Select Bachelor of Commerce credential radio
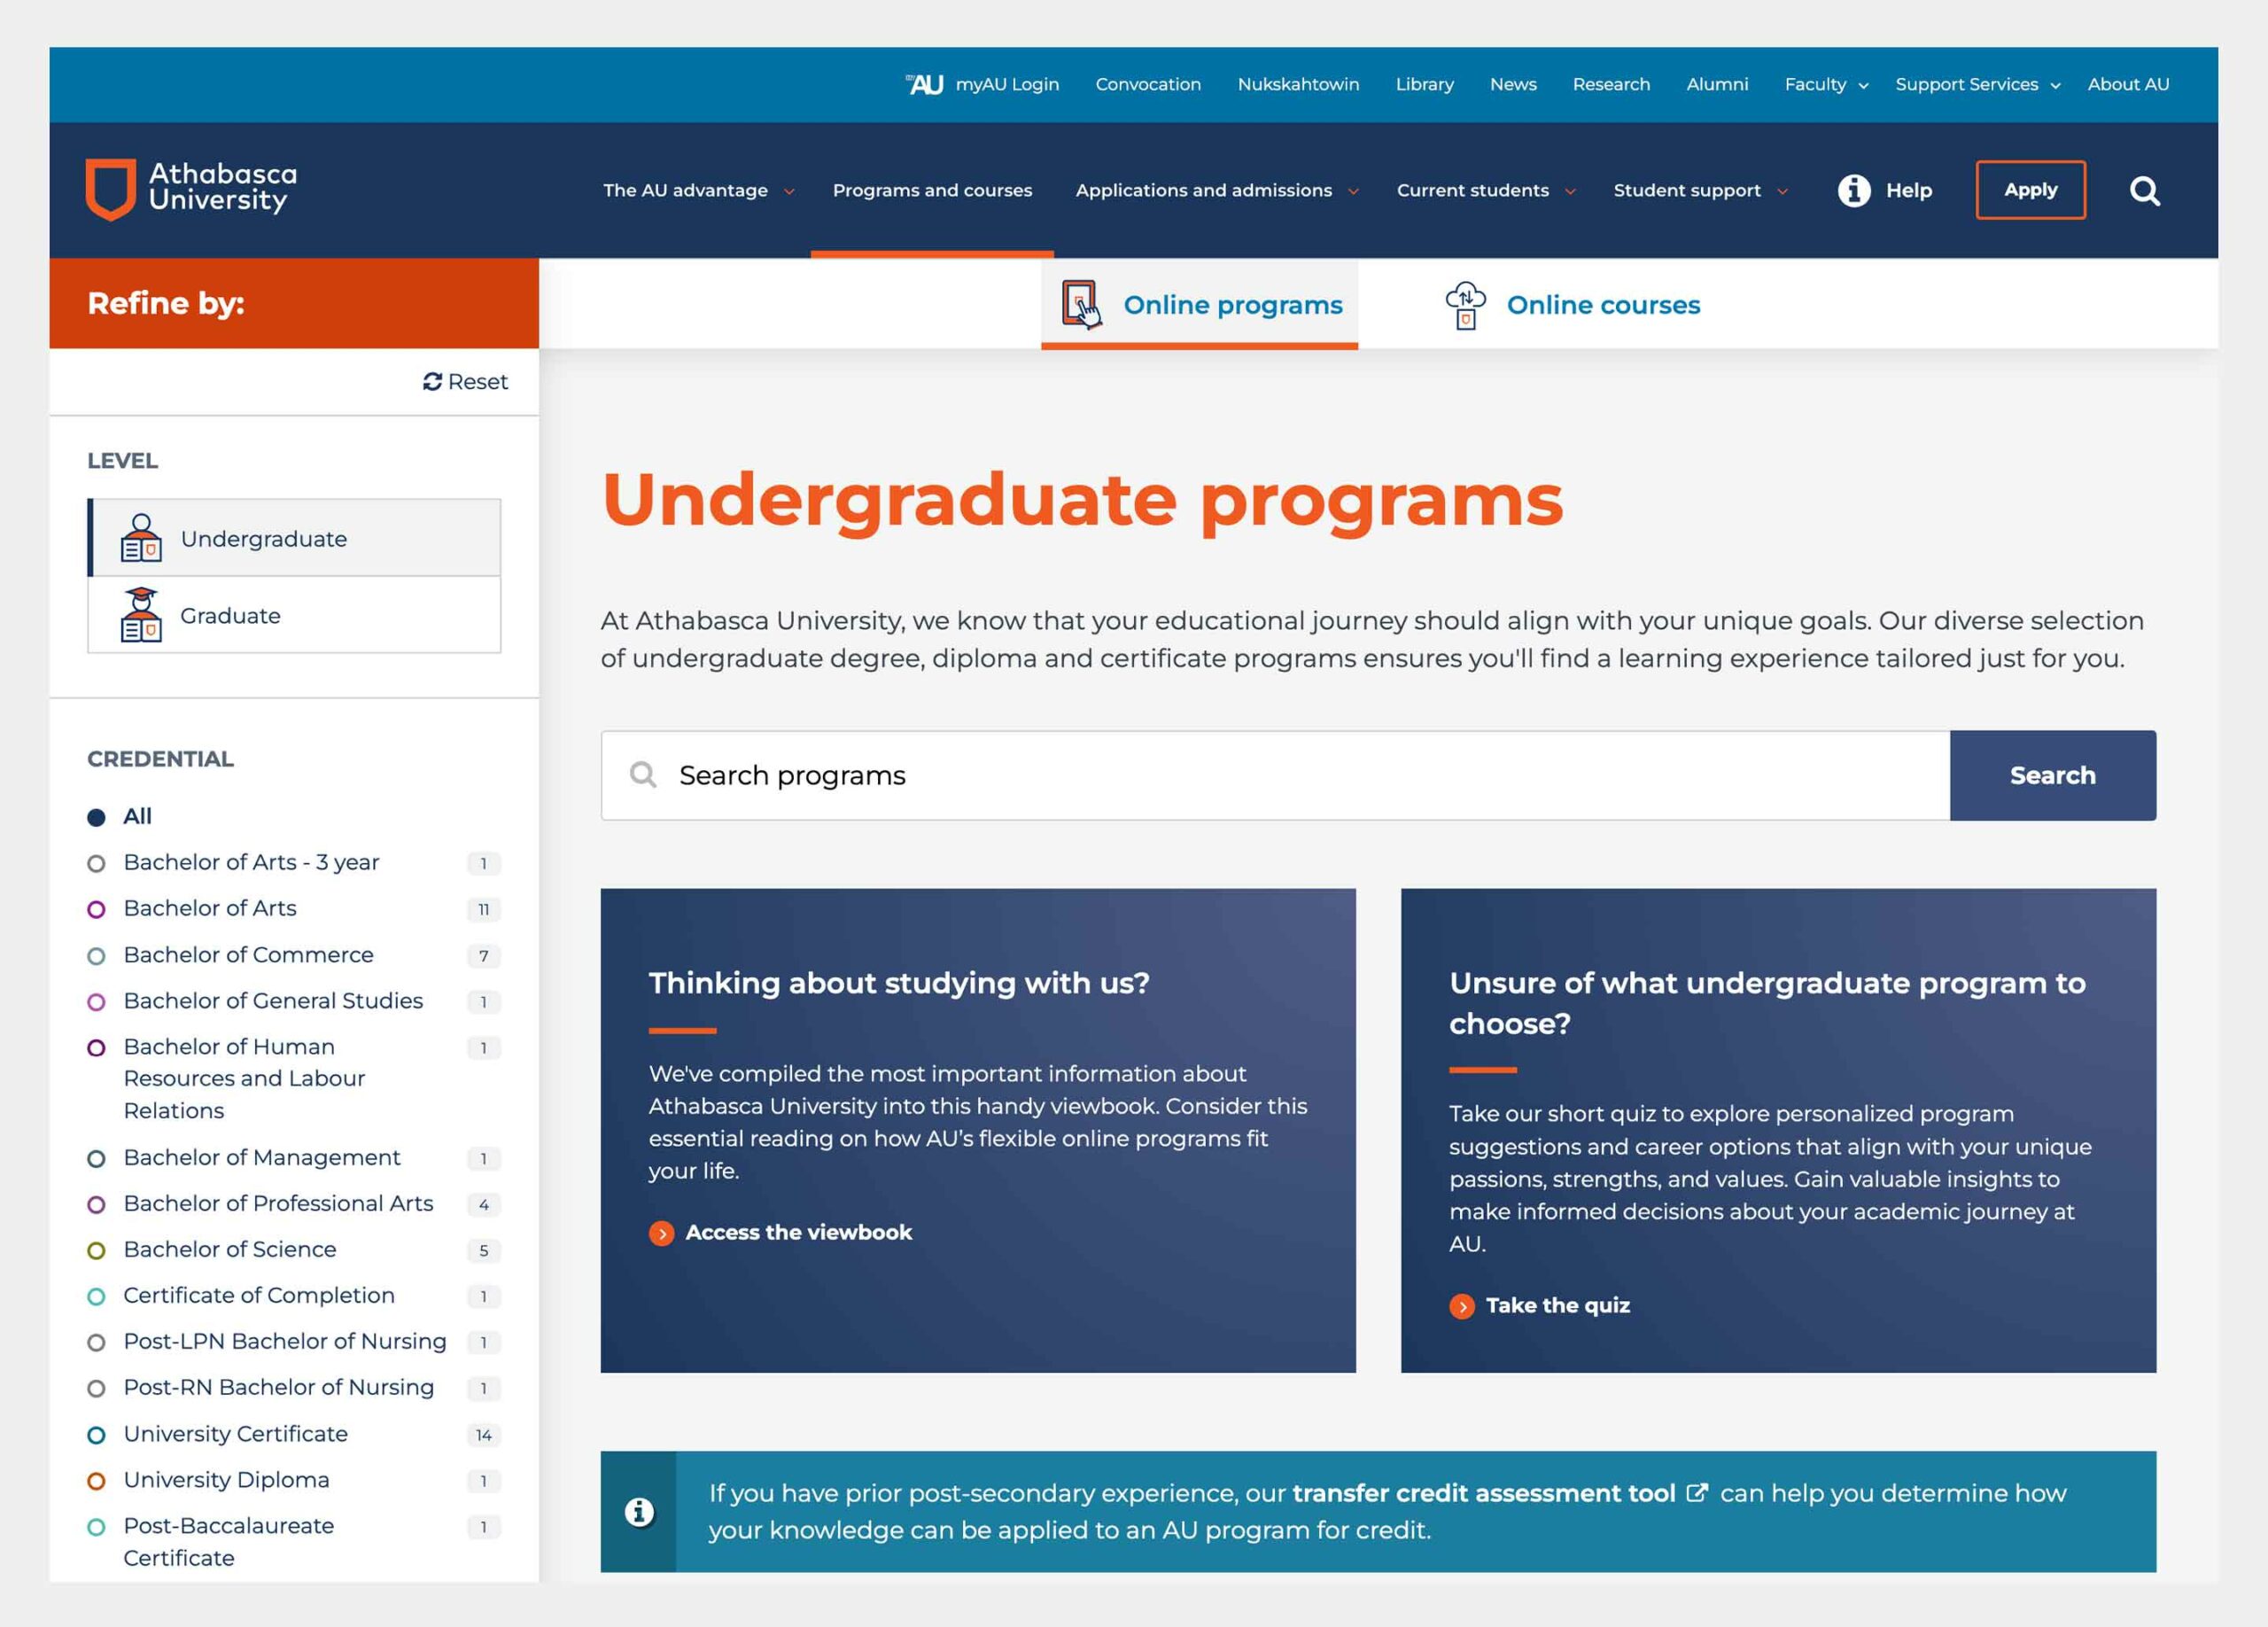The width and height of the screenshot is (2268, 1627). (x=96, y=956)
